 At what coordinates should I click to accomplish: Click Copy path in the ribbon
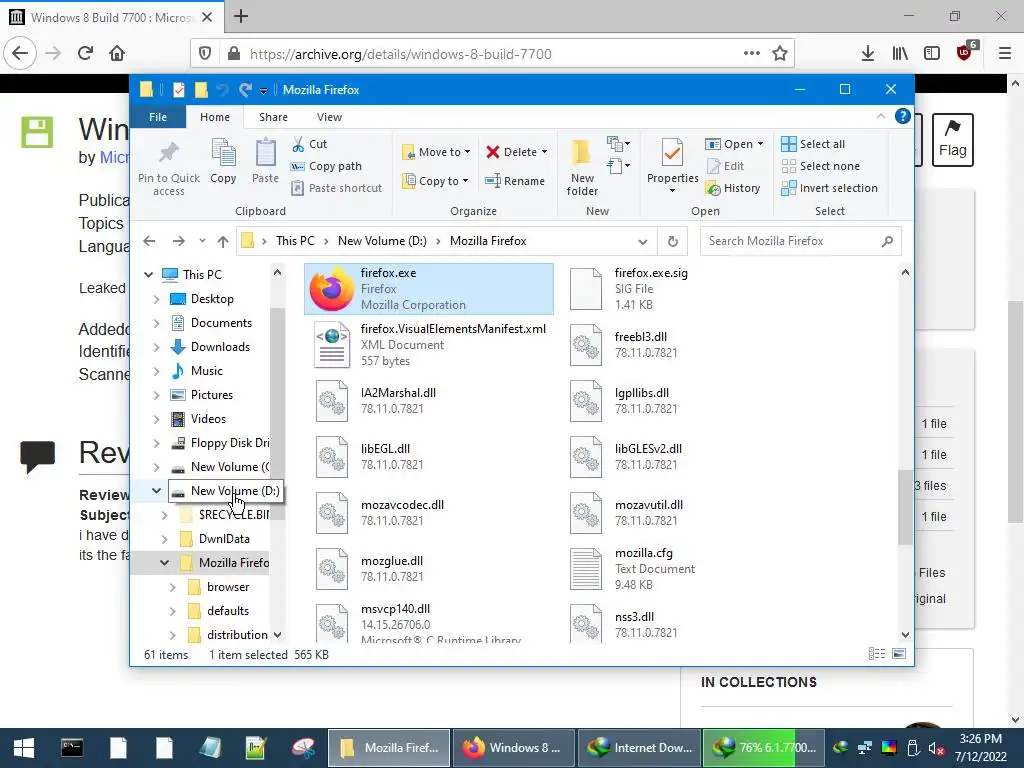click(x=326, y=166)
